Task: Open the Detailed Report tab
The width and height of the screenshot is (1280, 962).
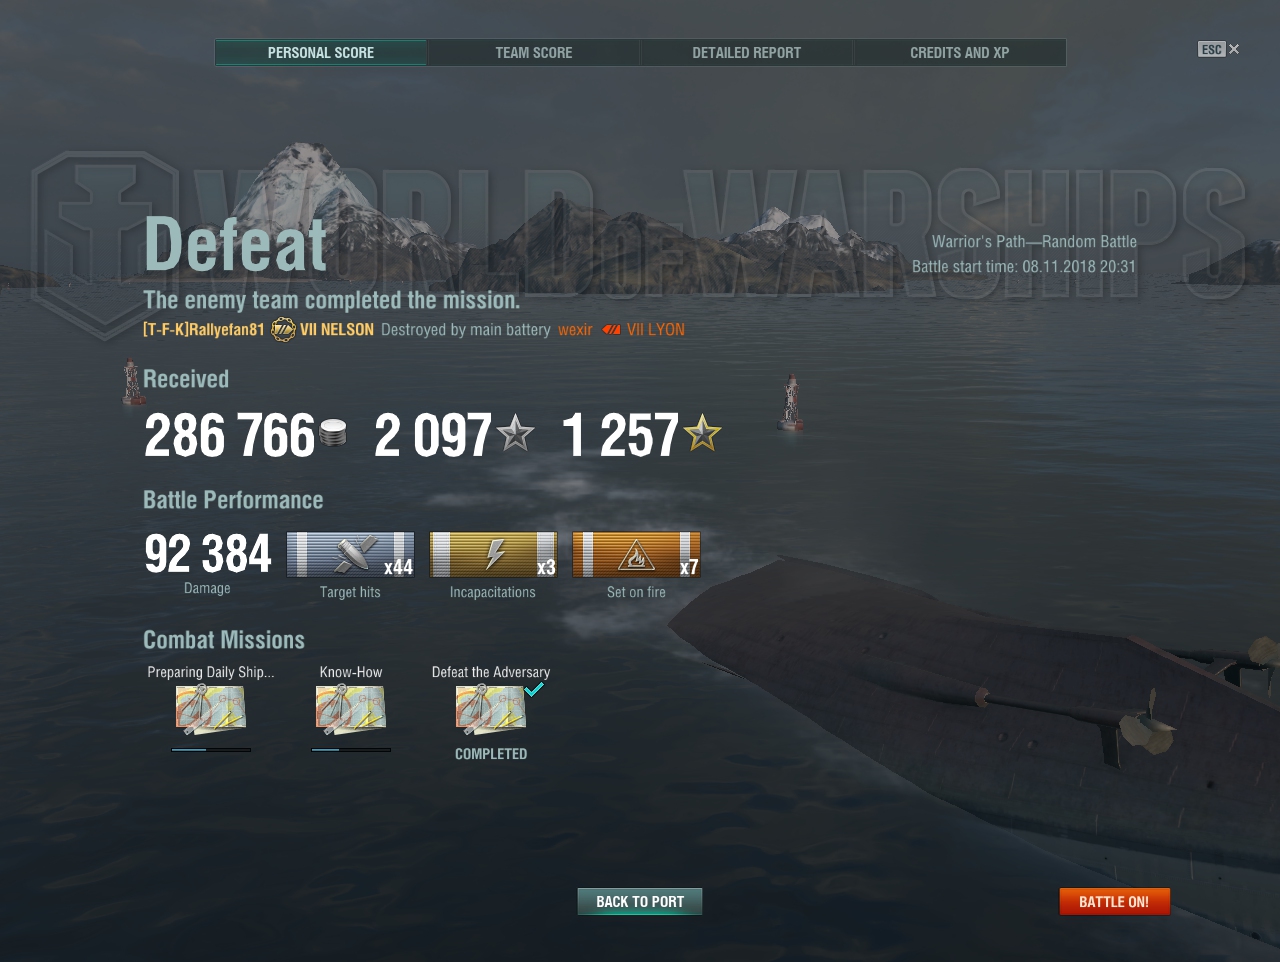Action: pyautogui.click(x=747, y=52)
